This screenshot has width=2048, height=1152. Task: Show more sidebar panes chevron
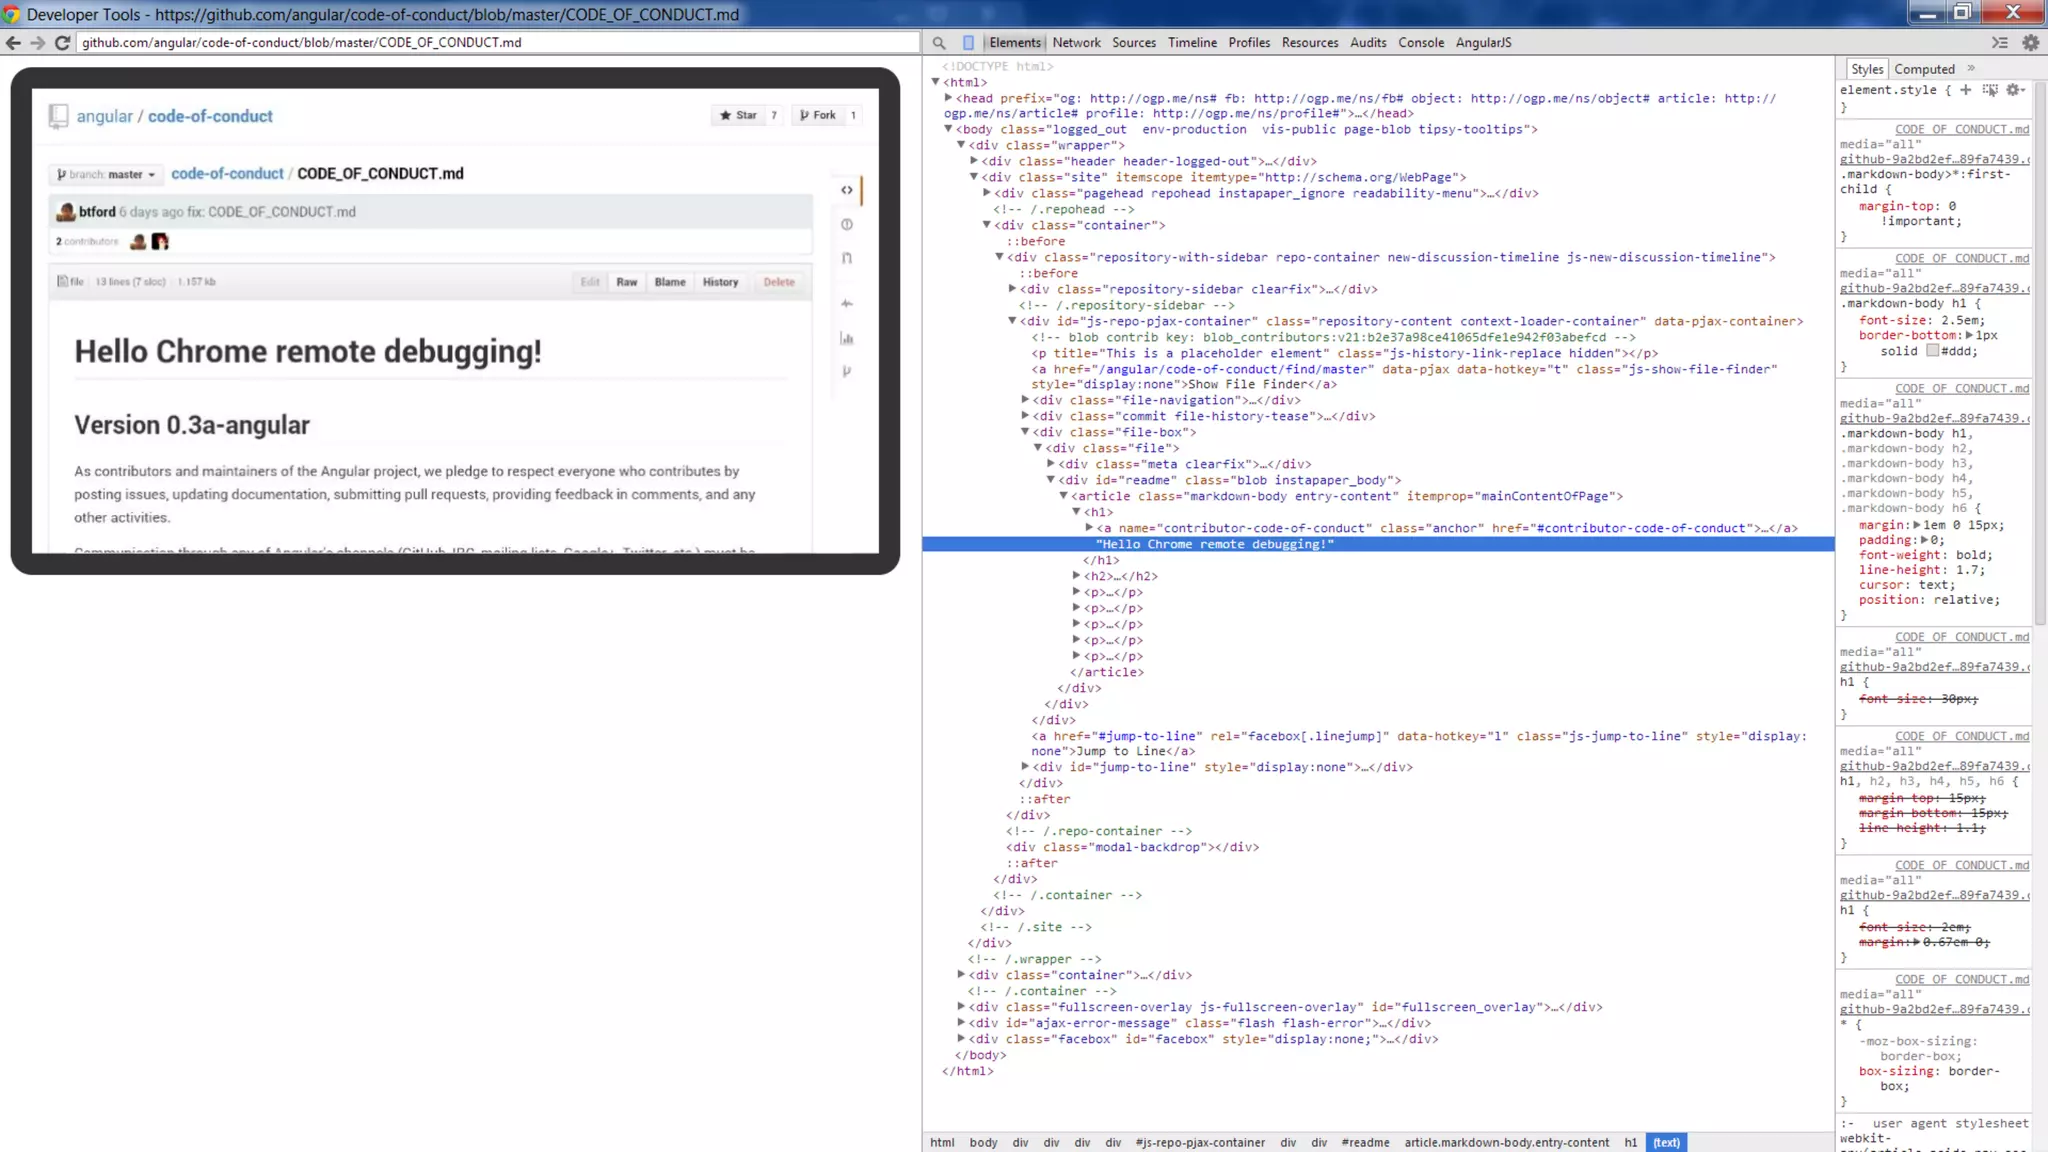[1971, 69]
